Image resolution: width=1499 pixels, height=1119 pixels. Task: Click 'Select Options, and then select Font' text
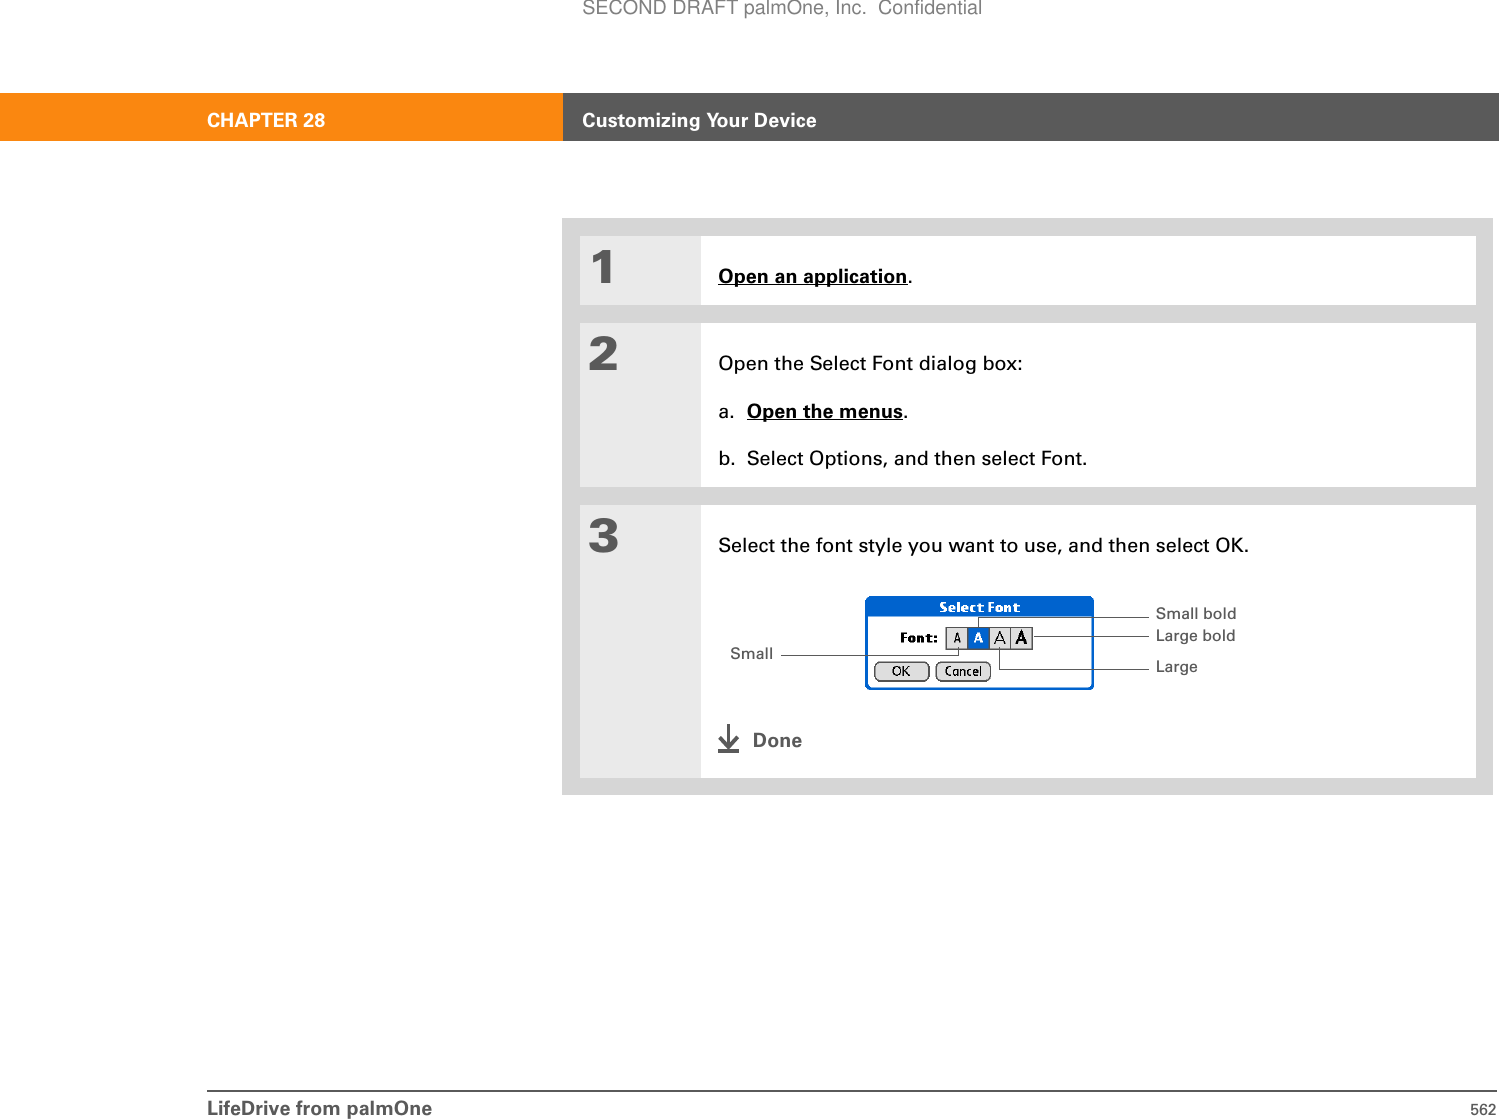click(916, 458)
